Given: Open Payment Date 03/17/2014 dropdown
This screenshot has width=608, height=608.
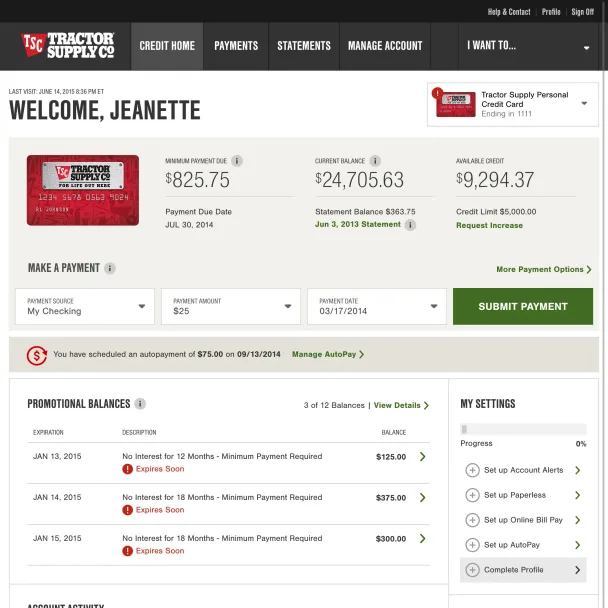Looking at the screenshot, I should pyautogui.click(x=377, y=306).
